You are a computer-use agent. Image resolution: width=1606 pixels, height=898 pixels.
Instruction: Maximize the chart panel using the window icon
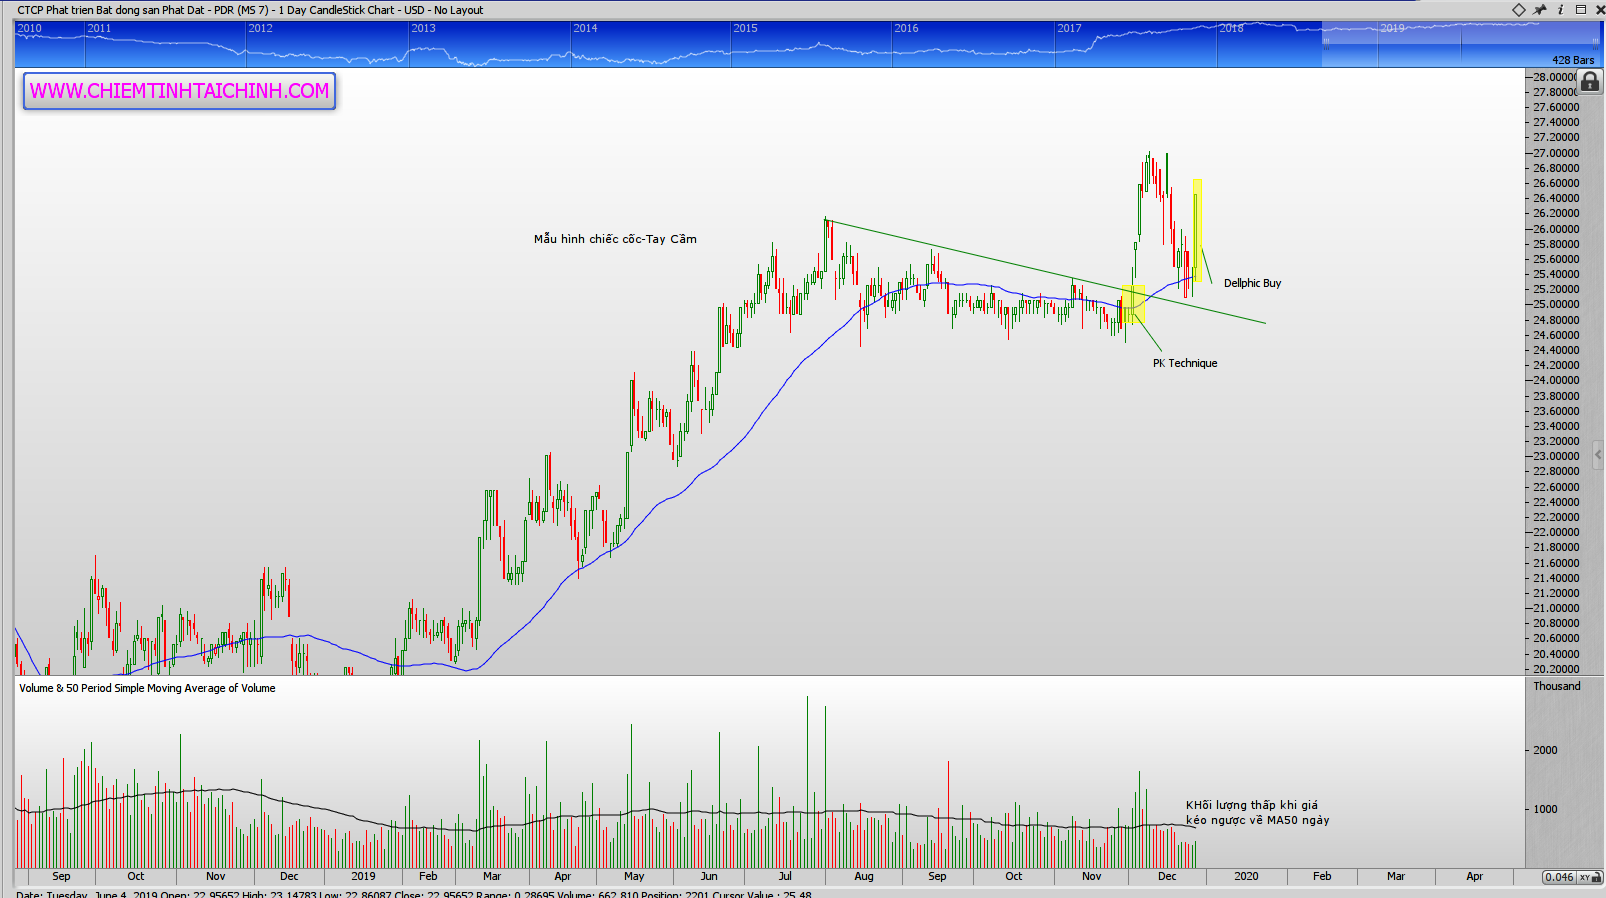(x=1581, y=10)
